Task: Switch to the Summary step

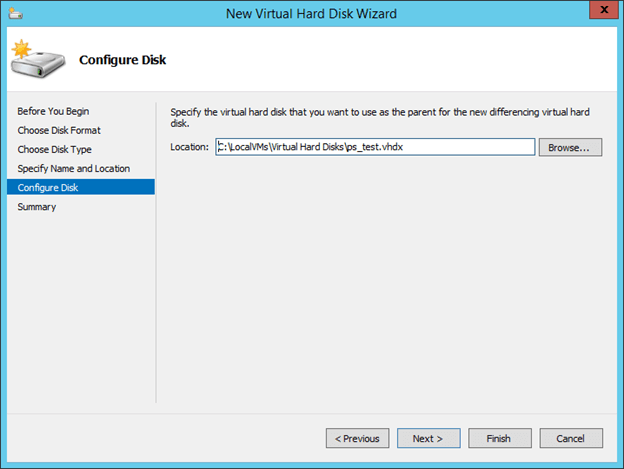Action: click(37, 207)
